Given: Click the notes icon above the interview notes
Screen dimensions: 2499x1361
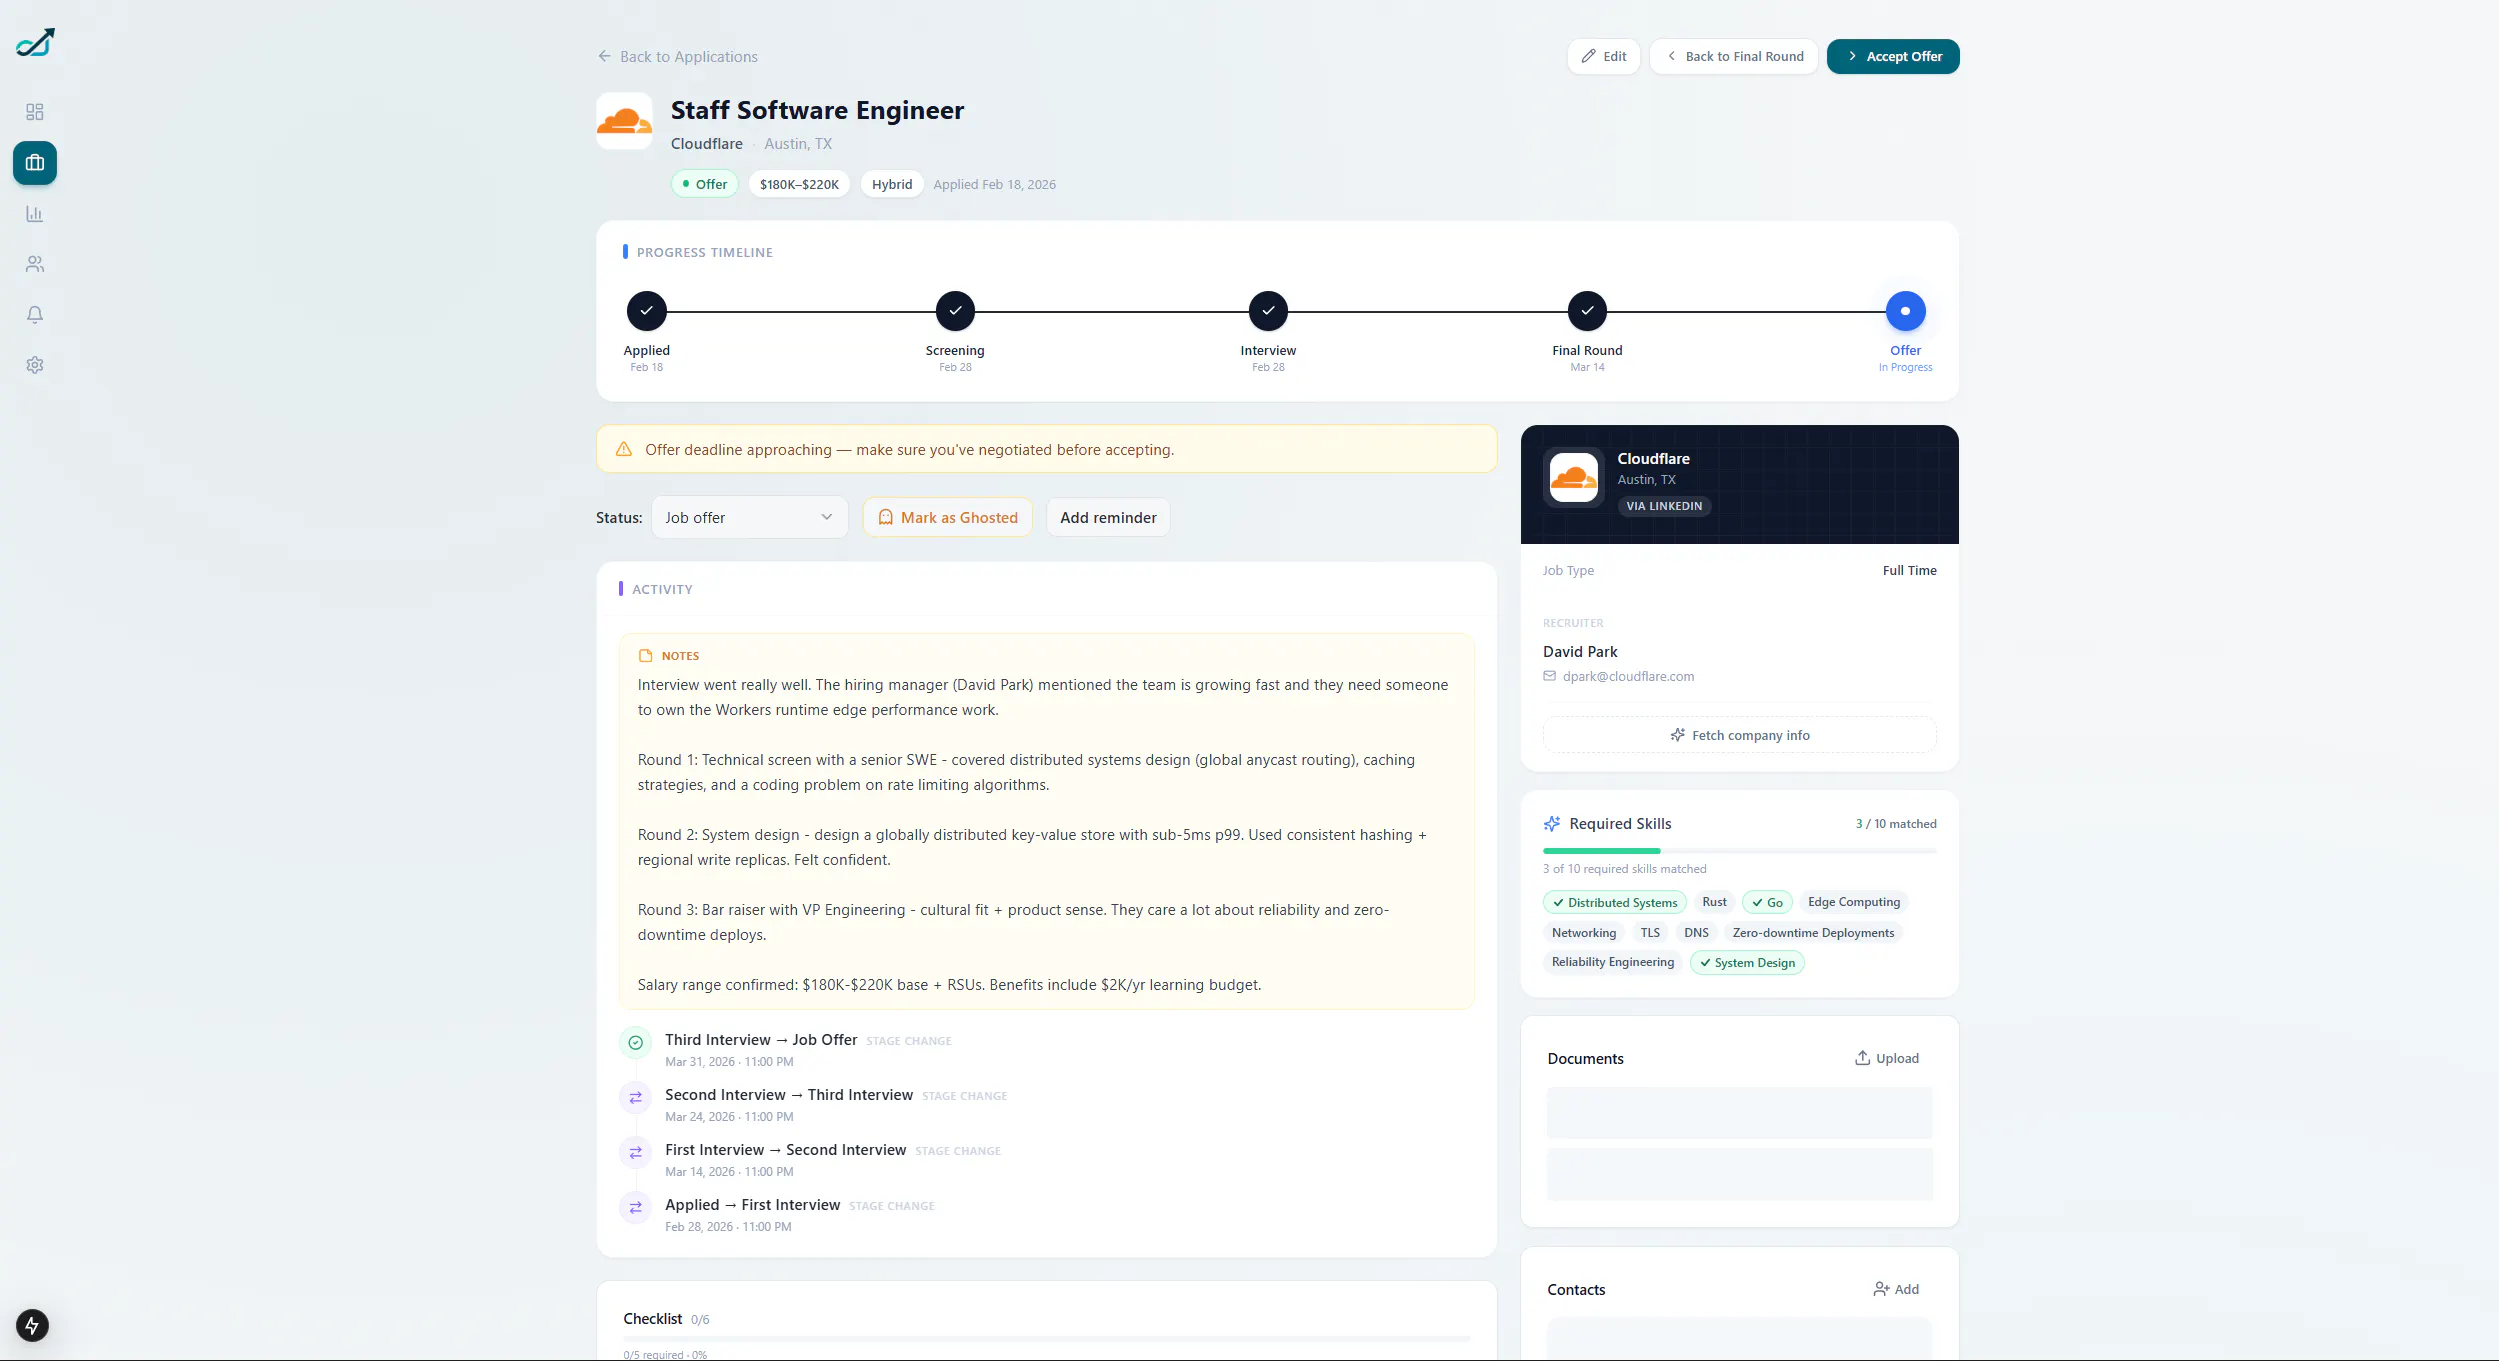Looking at the screenshot, I should [x=646, y=656].
